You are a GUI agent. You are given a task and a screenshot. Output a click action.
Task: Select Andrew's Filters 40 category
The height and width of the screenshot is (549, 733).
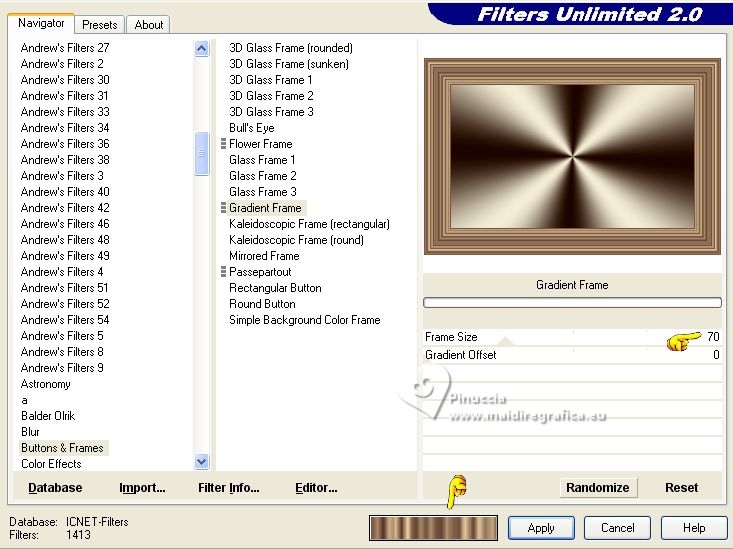pos(65,192)
